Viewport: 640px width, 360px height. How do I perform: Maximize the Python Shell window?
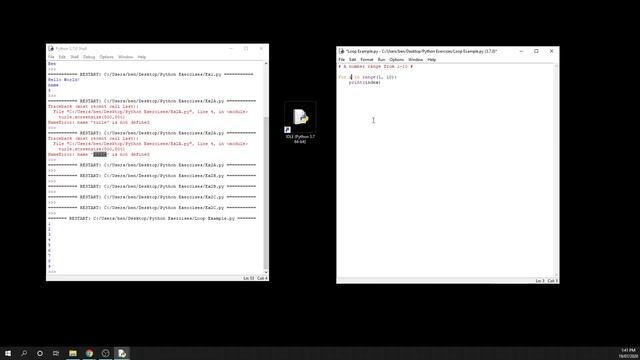pyautogui.click(x=246, y=49)
